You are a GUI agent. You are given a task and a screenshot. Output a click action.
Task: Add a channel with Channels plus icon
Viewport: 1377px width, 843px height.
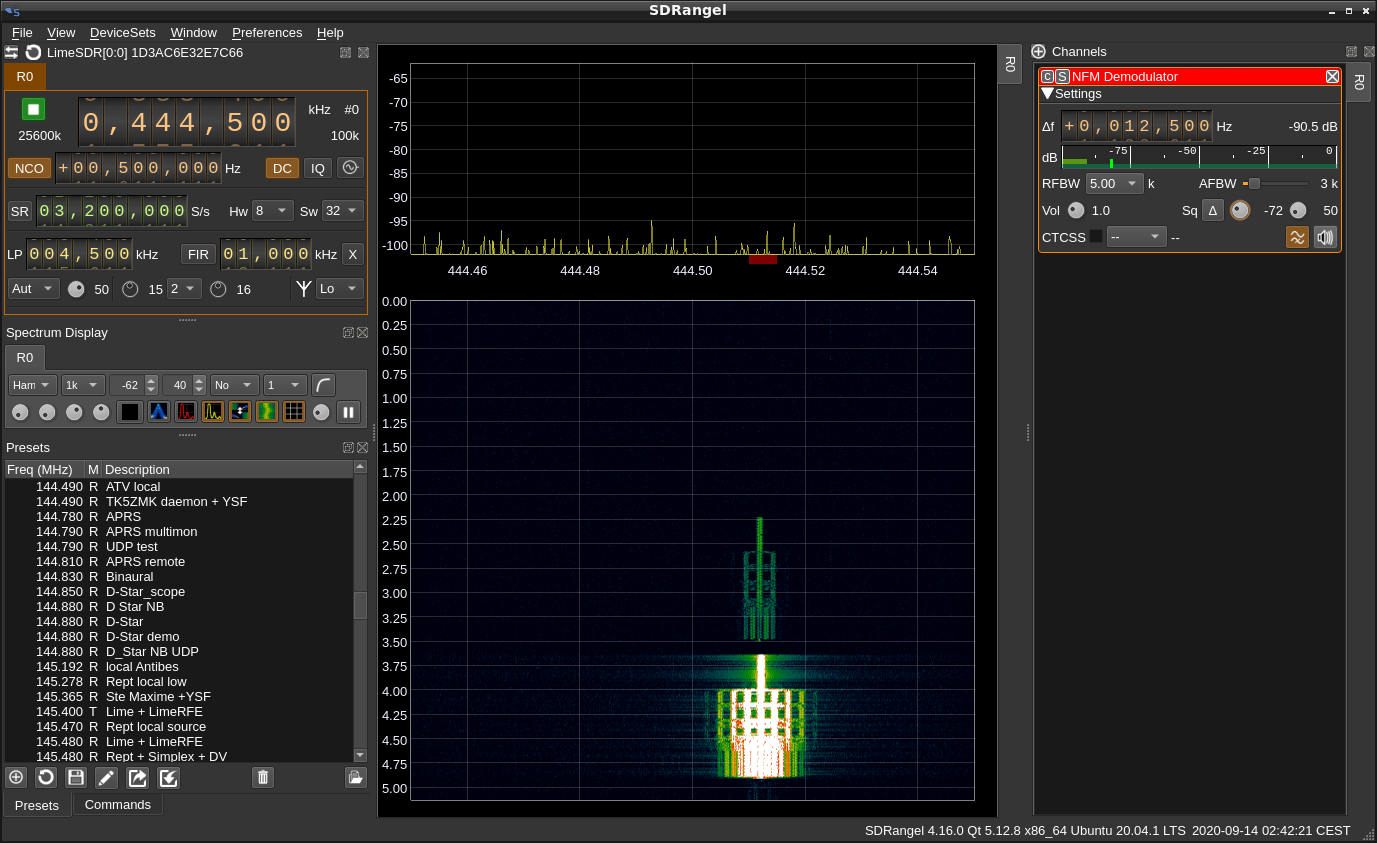tap(1039, 51)
